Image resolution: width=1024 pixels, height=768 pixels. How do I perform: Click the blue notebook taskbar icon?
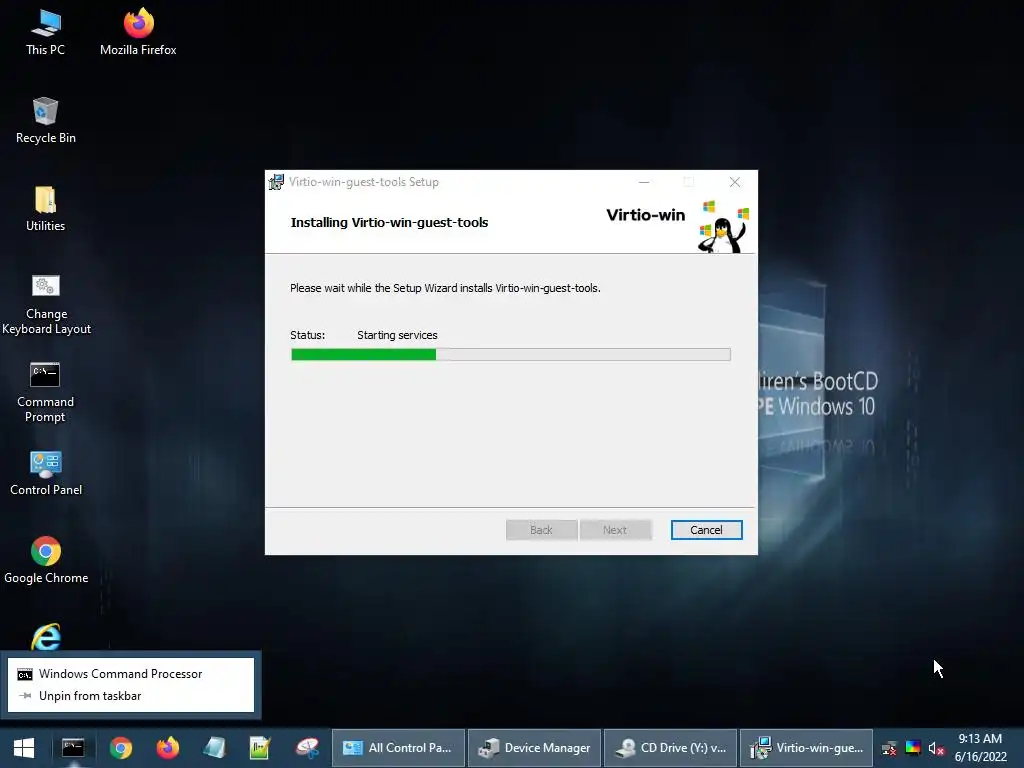(214, 748)
